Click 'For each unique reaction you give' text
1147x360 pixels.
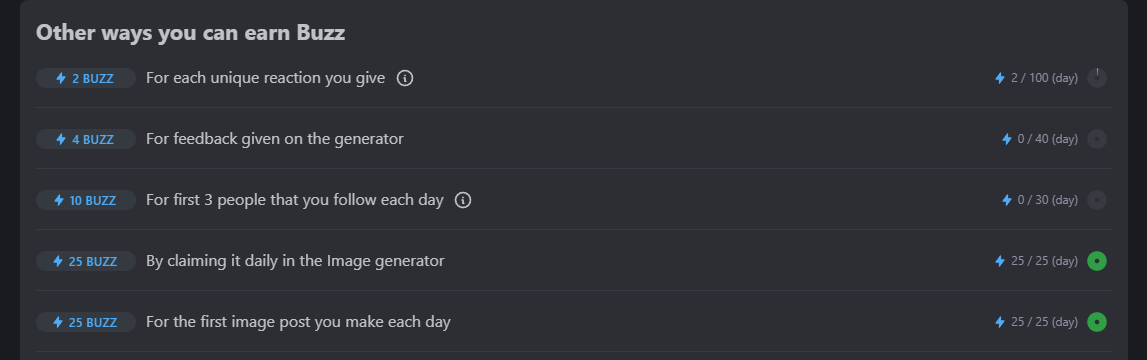[266, 78]
